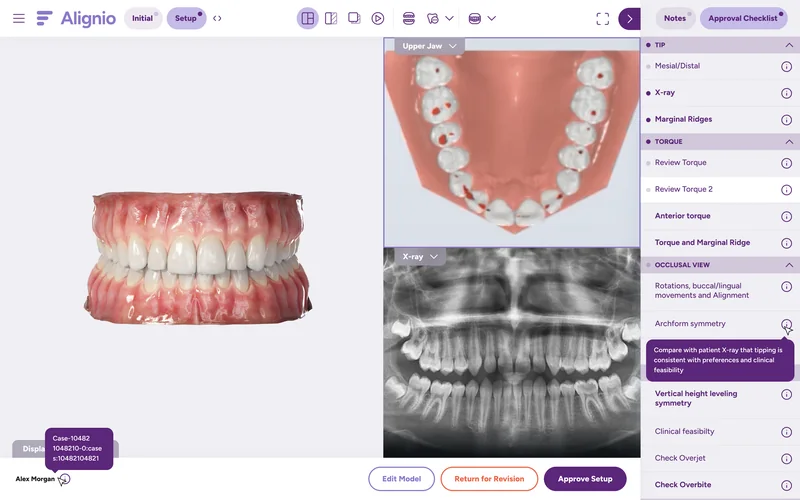Image resolution: width=800 pixels, height=500 pixels.
Task: Open the dropdown next to jaw grid icon
Action: (492, 18)
